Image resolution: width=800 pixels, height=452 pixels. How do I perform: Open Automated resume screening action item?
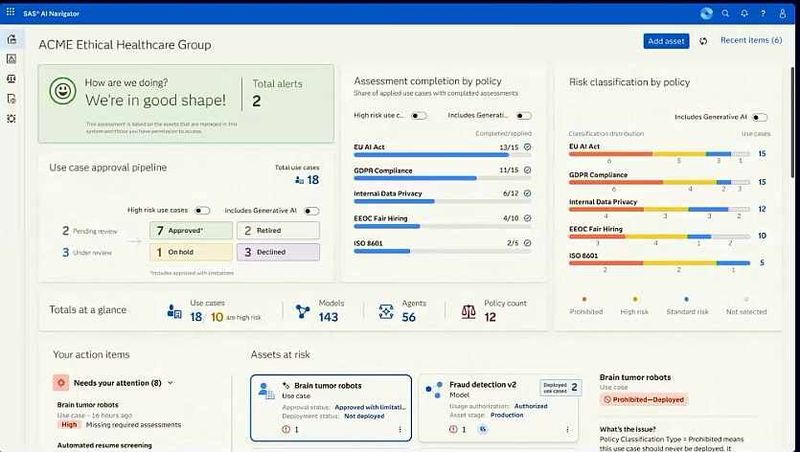[x=105, y=445]
